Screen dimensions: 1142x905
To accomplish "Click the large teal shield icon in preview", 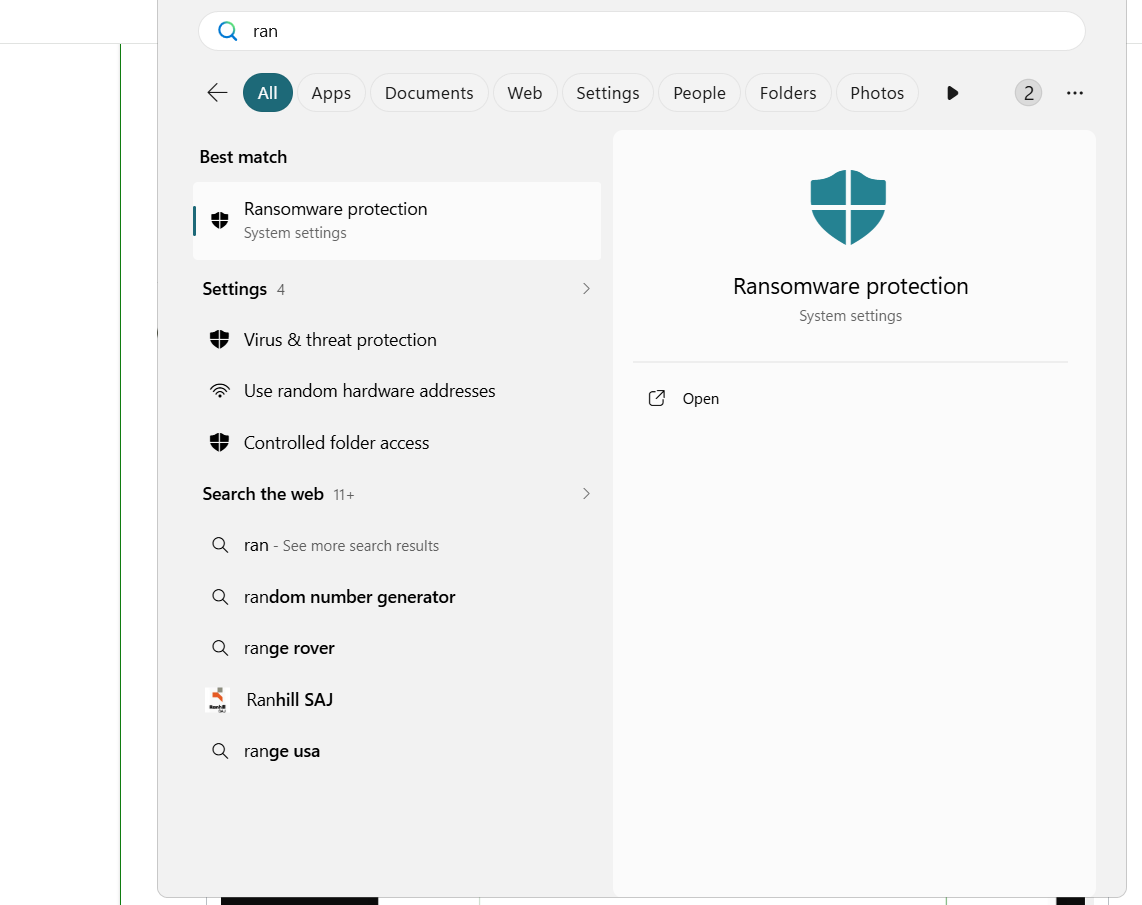I will click(x=848, y=207).
